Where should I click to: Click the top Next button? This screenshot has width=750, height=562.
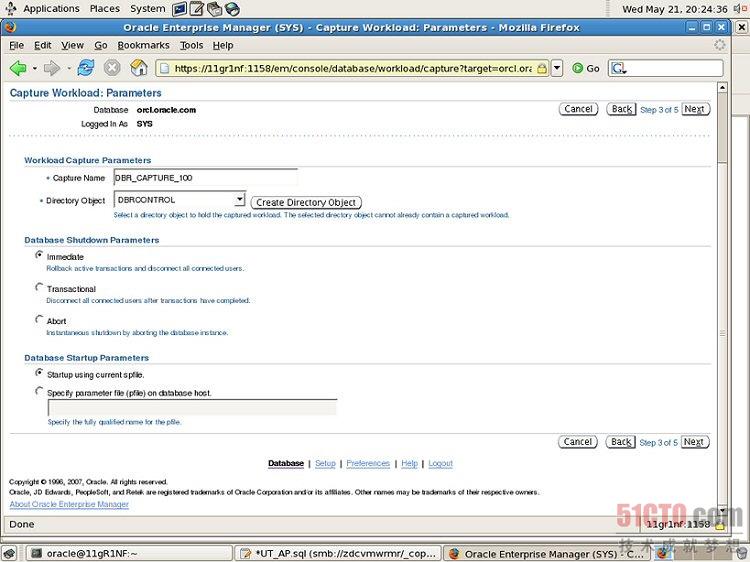coord(695,109)
